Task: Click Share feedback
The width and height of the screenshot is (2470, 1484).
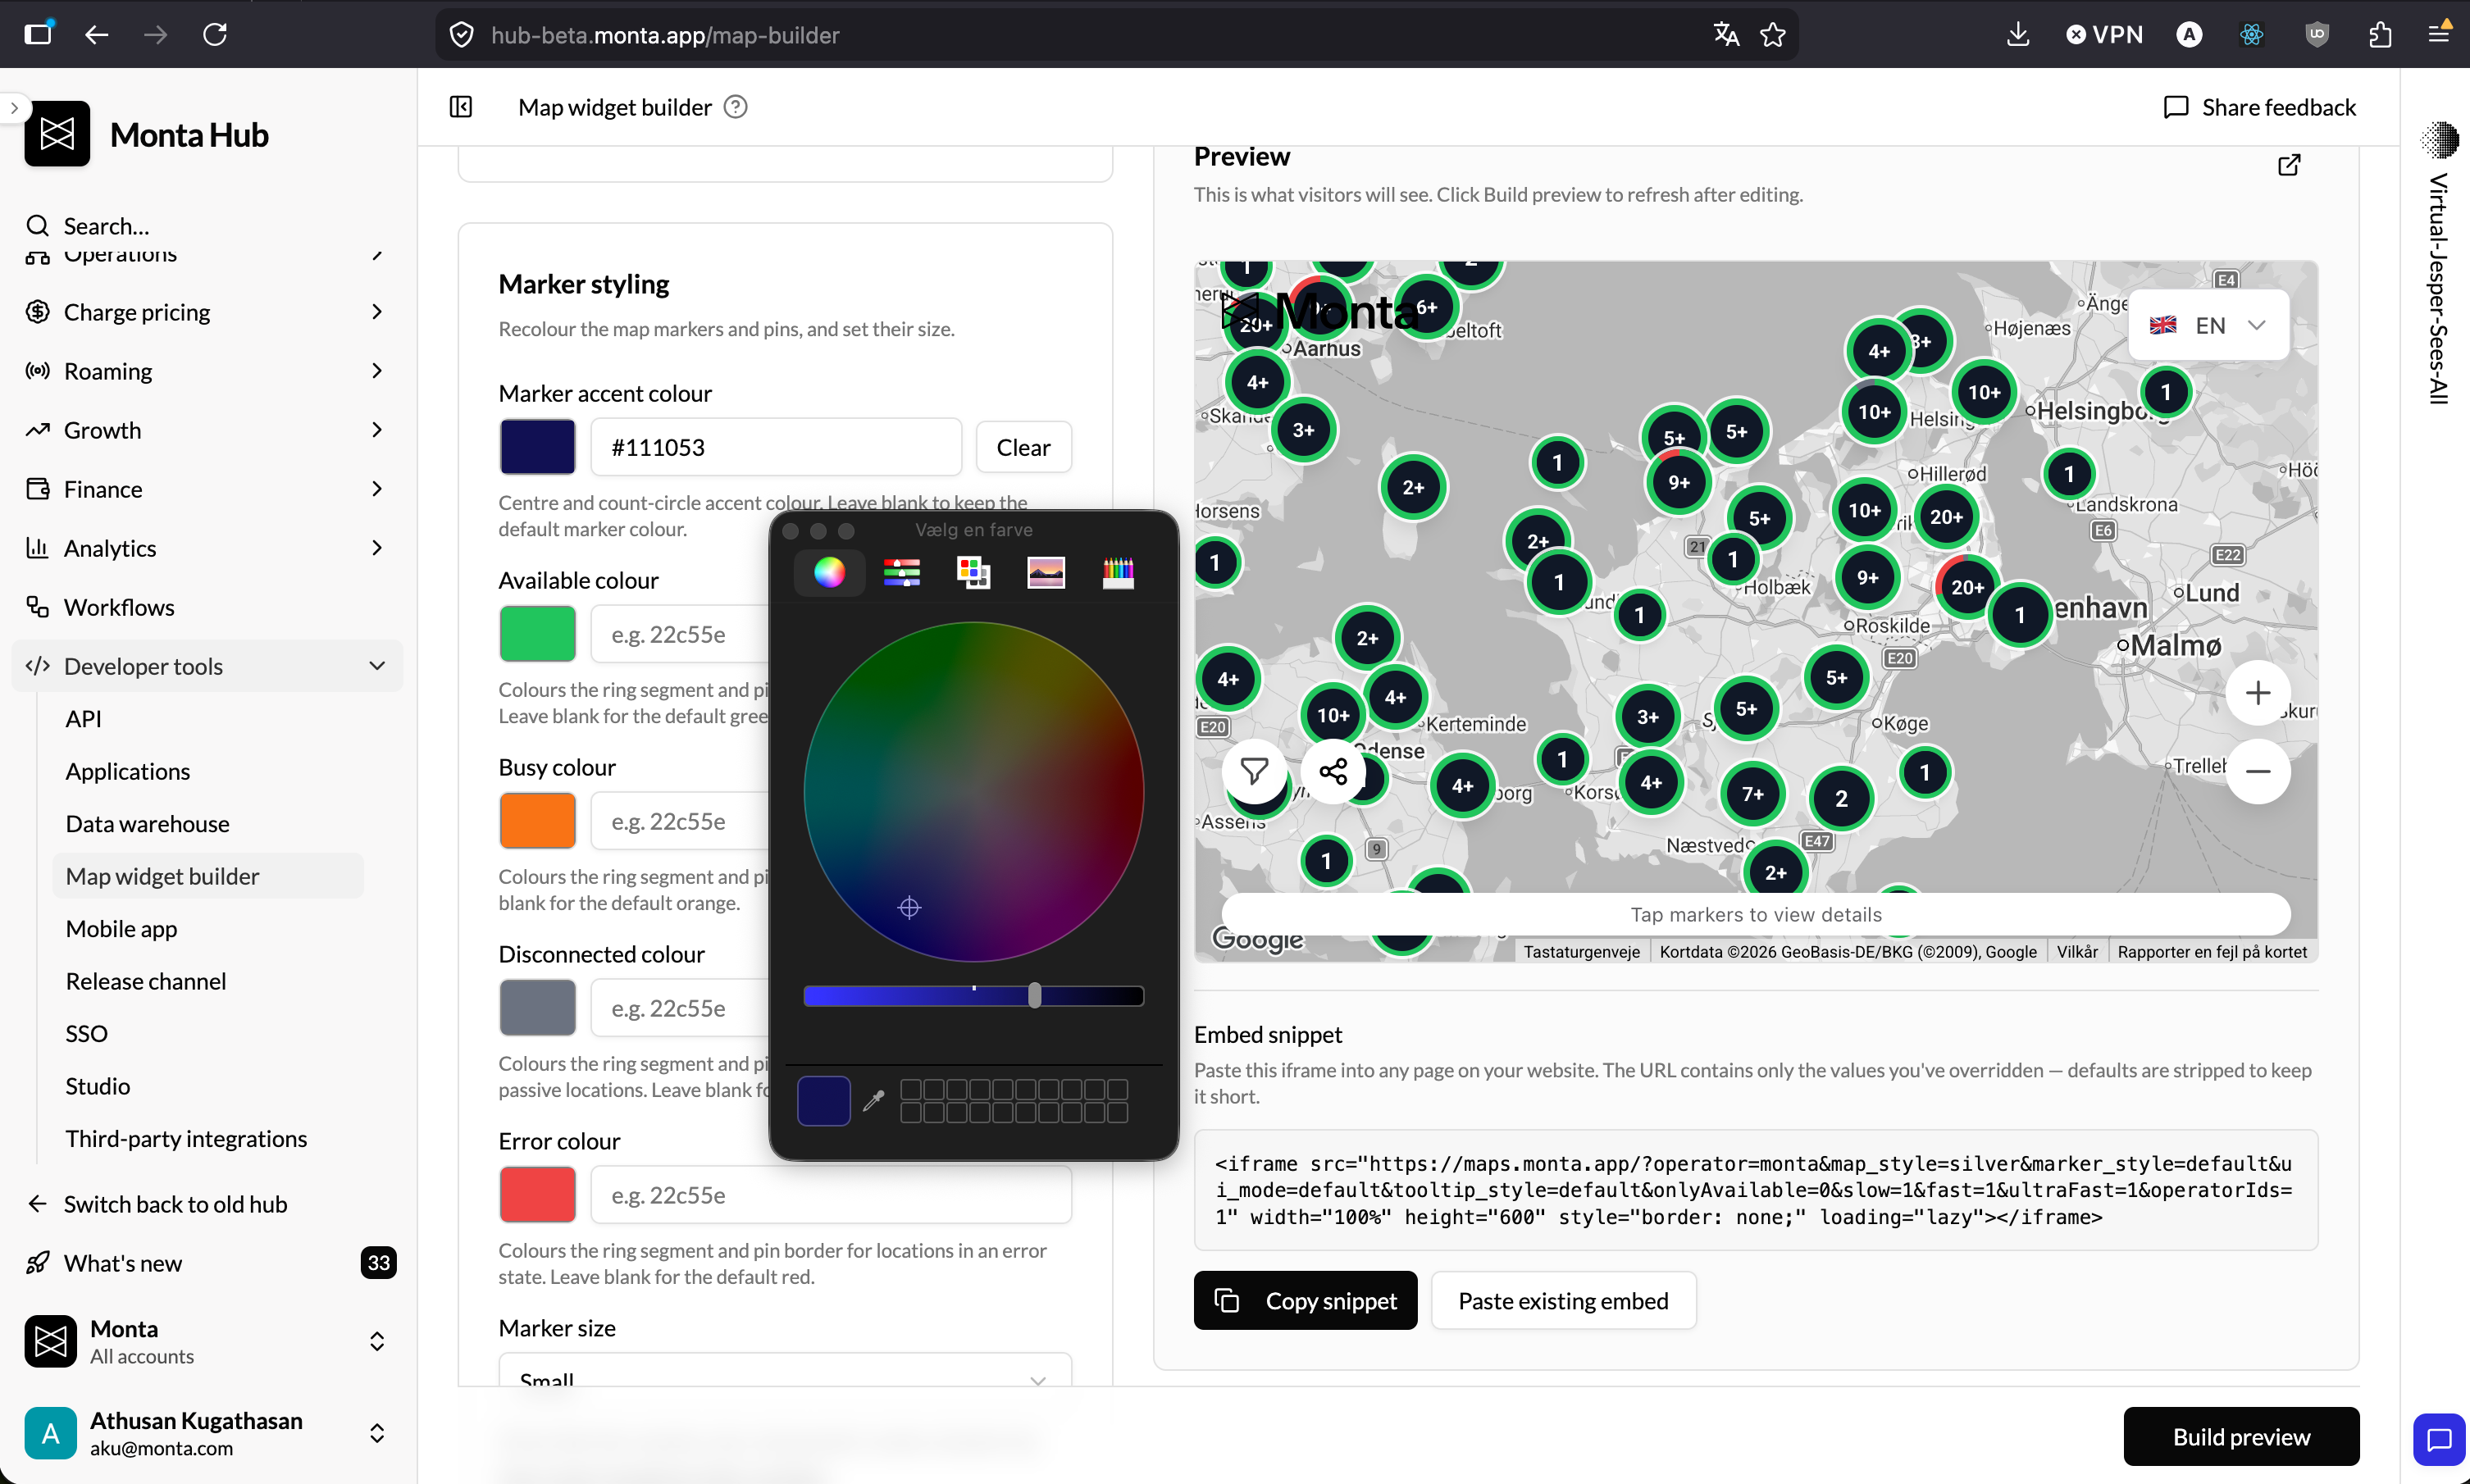Action: (2259, 107)
